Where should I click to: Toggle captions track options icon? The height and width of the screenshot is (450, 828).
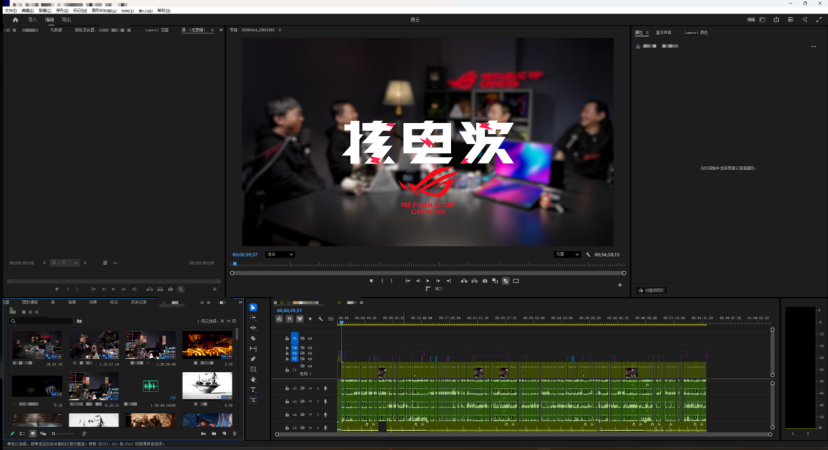pyautogui.click(x=331, y=319)
